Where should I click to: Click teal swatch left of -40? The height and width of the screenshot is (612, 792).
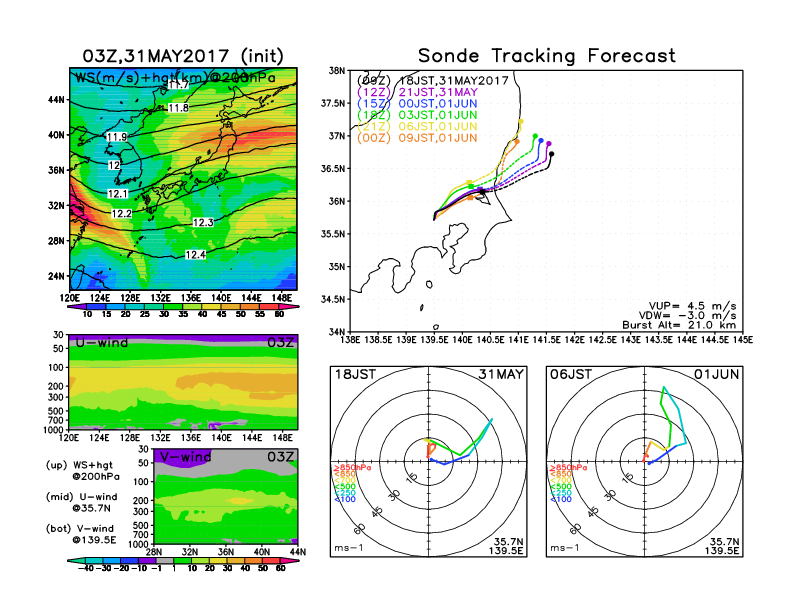point(77,560)
